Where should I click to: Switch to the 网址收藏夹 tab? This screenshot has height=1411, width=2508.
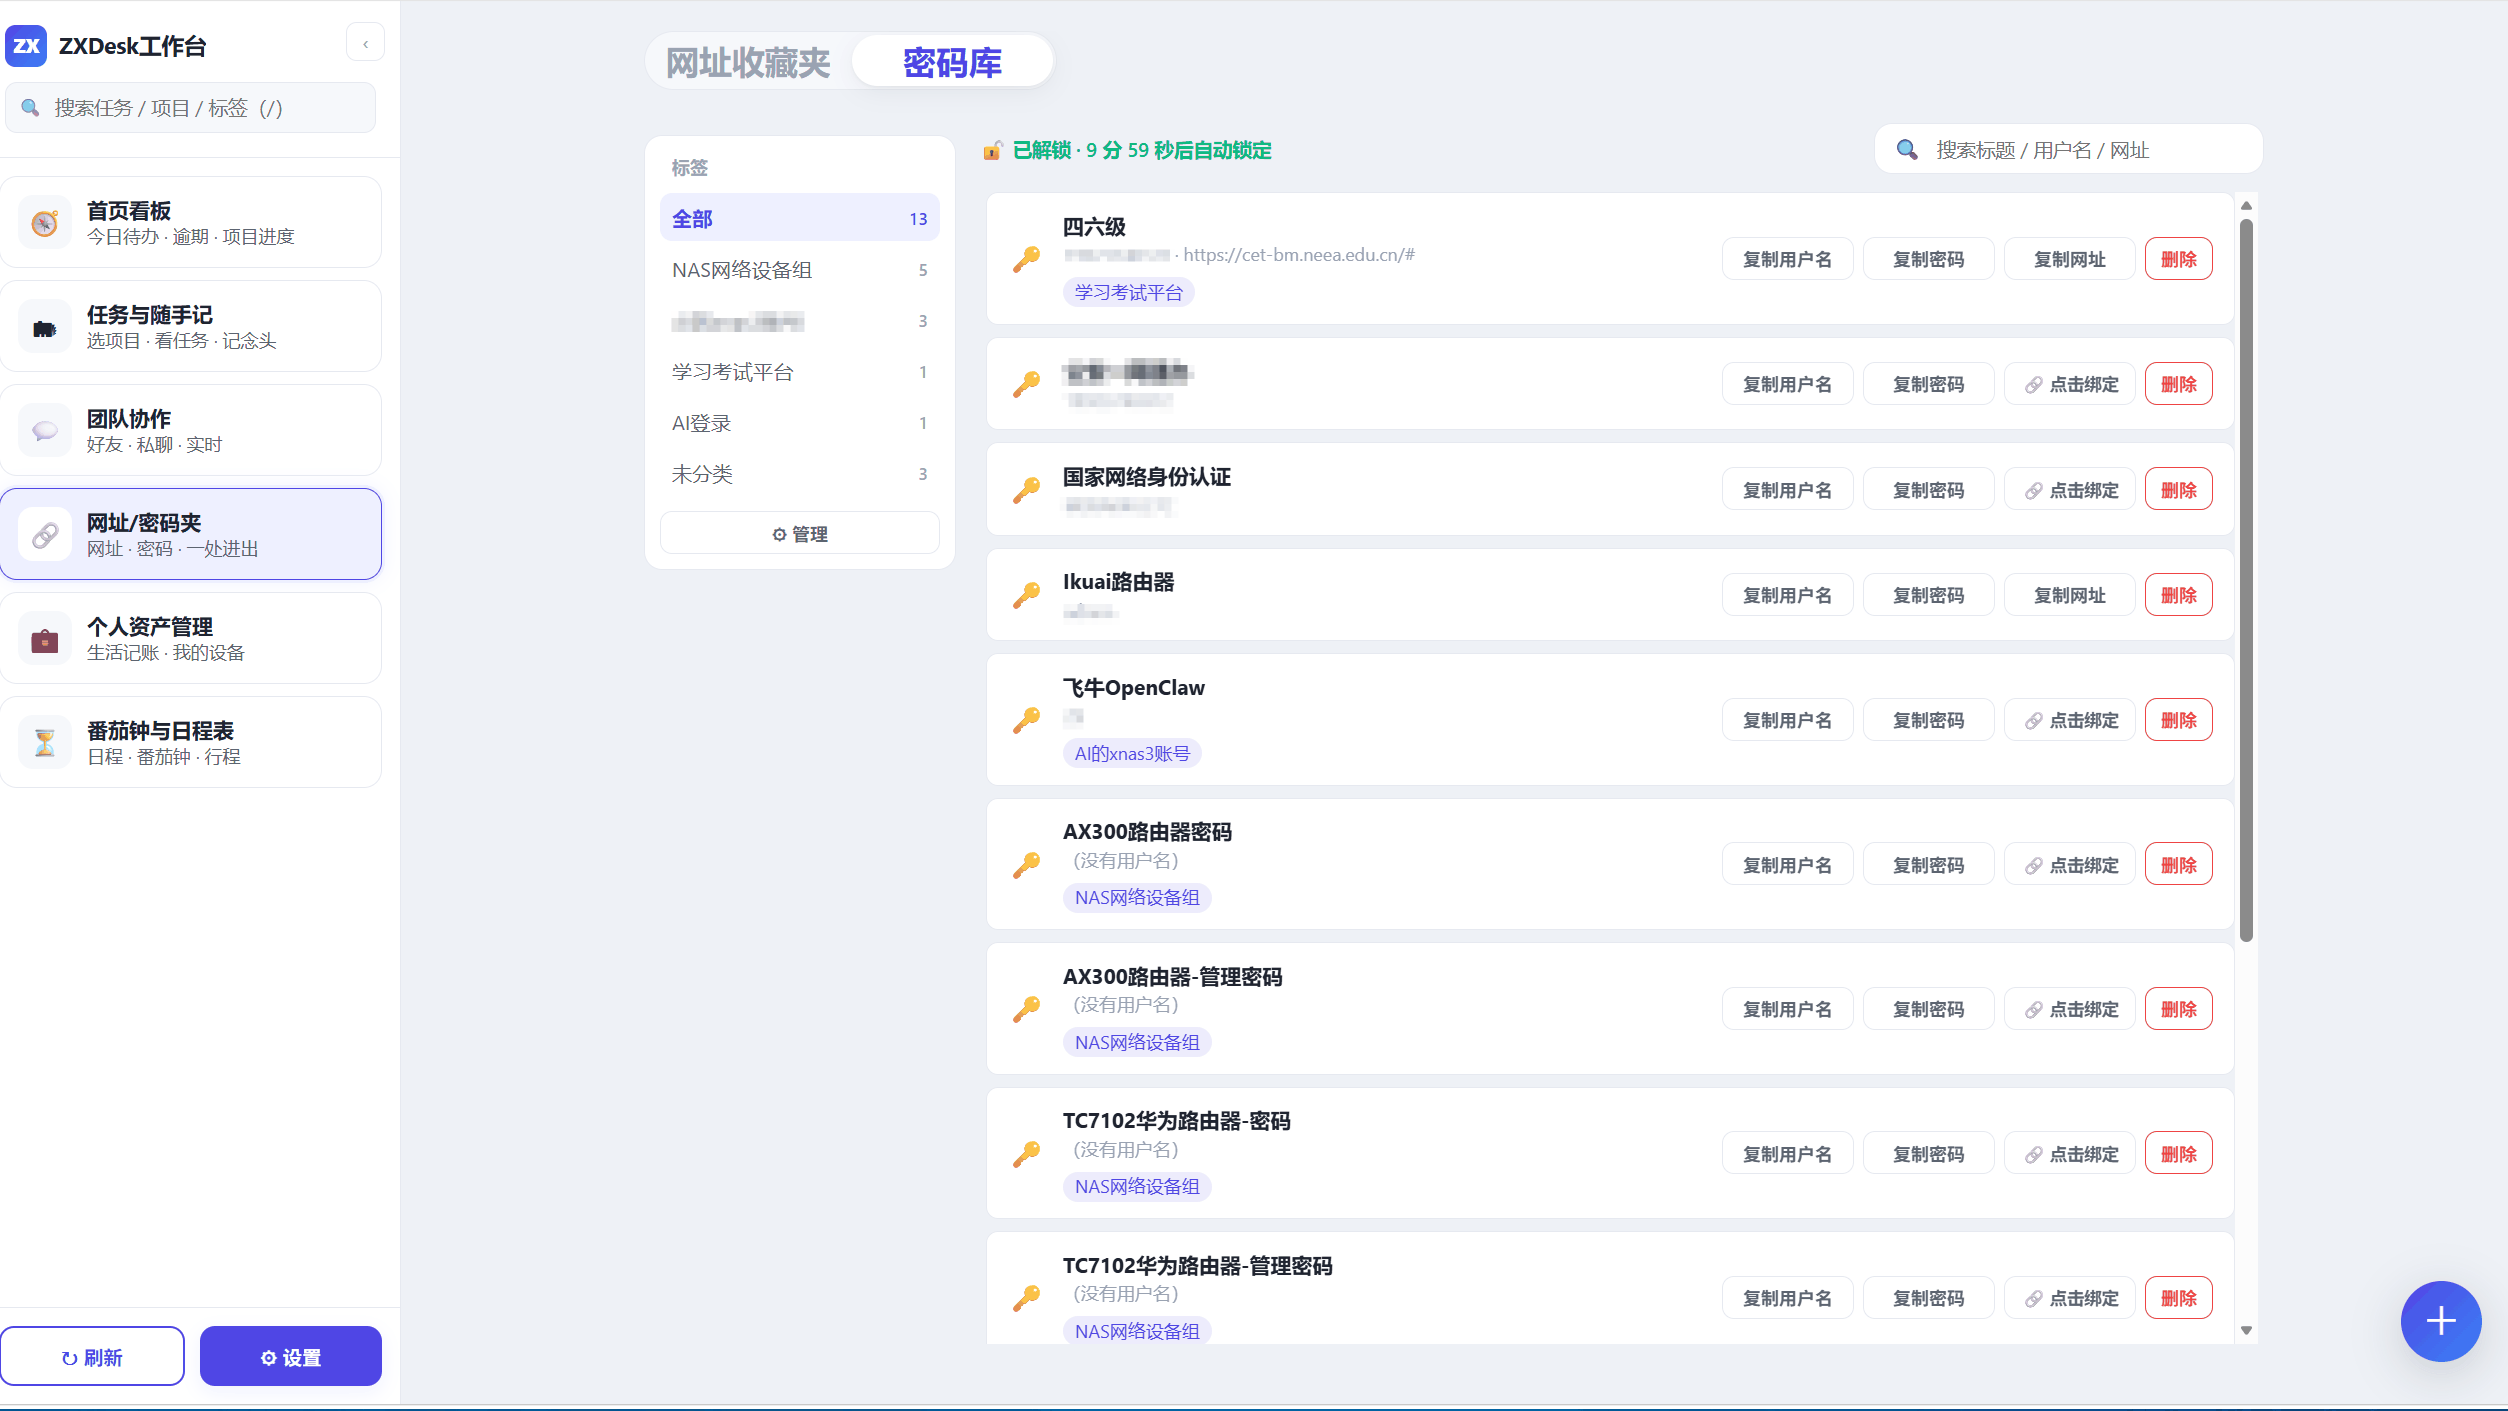[749, 62]
